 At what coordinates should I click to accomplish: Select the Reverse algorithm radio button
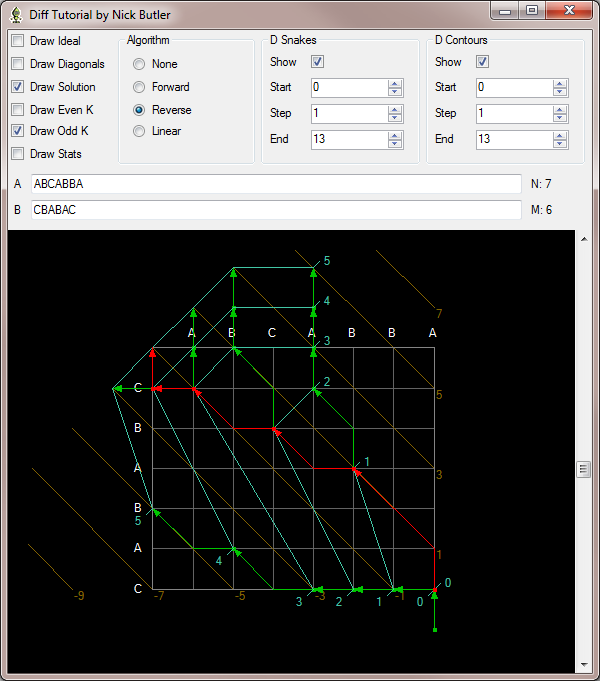pos(139,110)
